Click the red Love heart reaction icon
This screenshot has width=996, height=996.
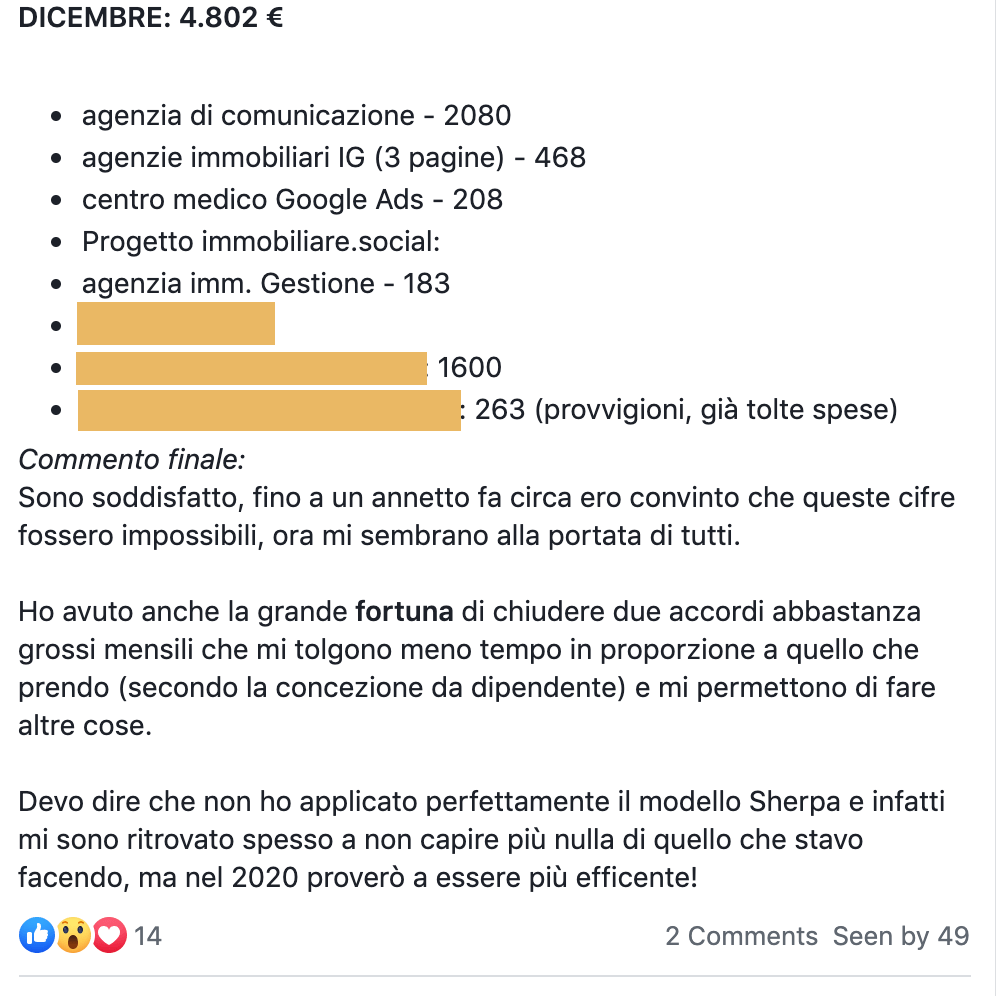(110, 935)
